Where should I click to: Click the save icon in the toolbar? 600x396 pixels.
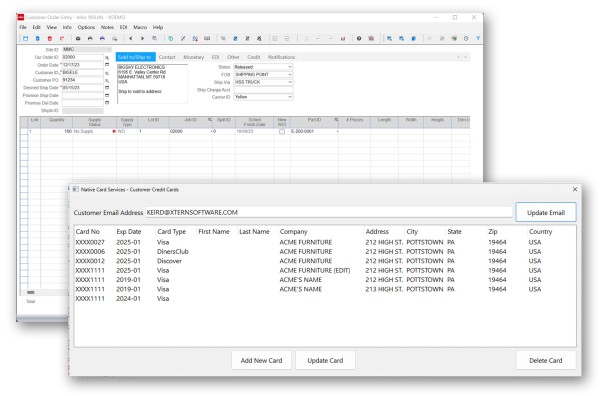click(x=25, y=39)
